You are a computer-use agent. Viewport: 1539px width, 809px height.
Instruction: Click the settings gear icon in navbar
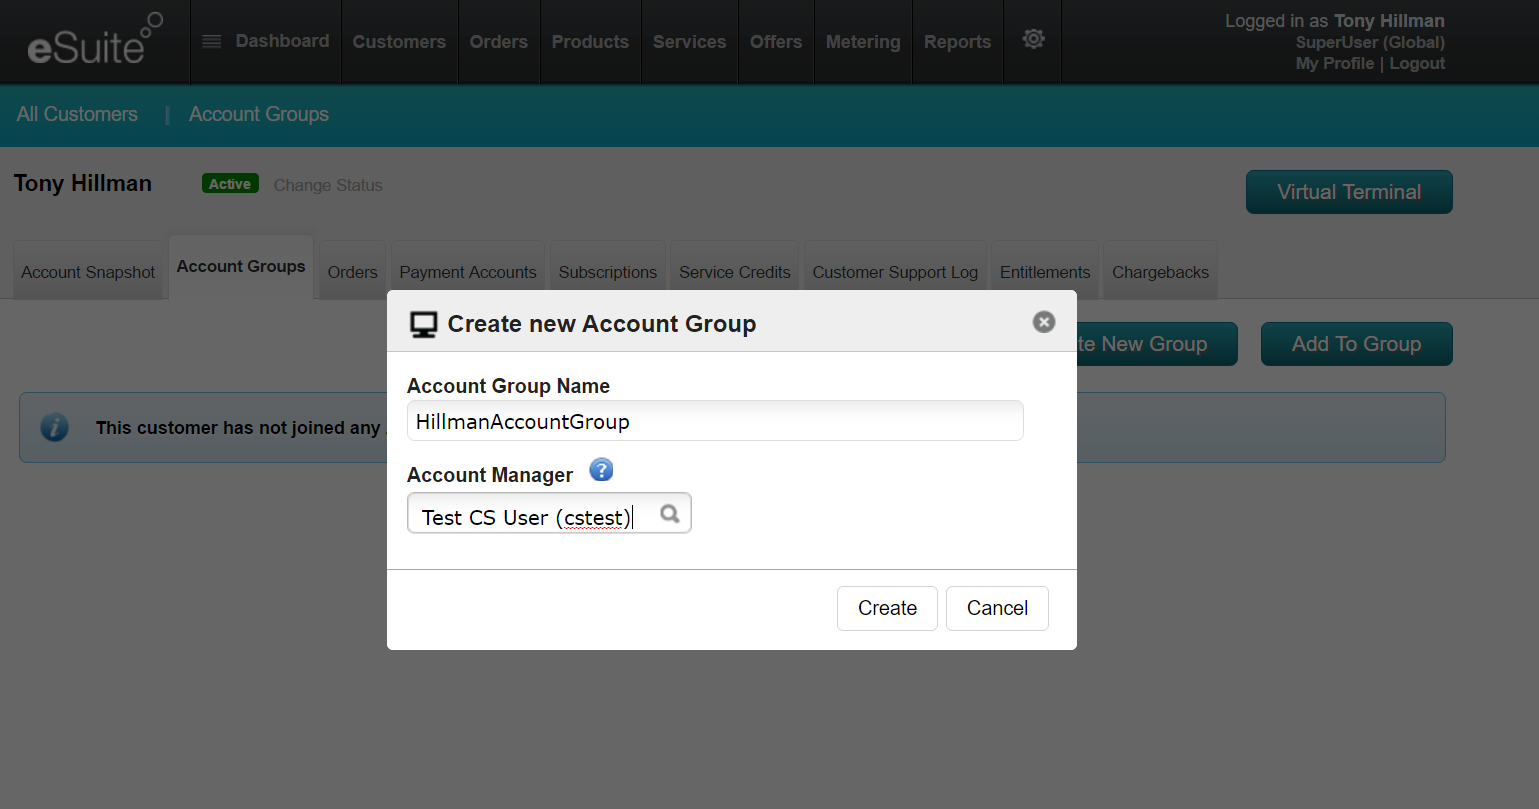point(1033,39)
